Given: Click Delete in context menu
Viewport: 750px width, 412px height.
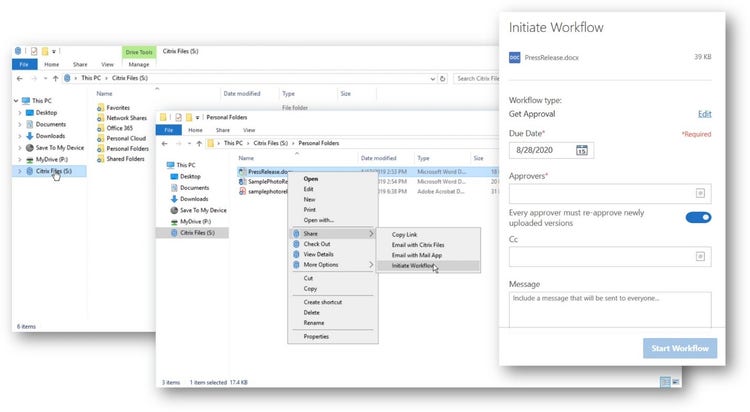Looking at the screenshot, I should [x=311, y=312].
